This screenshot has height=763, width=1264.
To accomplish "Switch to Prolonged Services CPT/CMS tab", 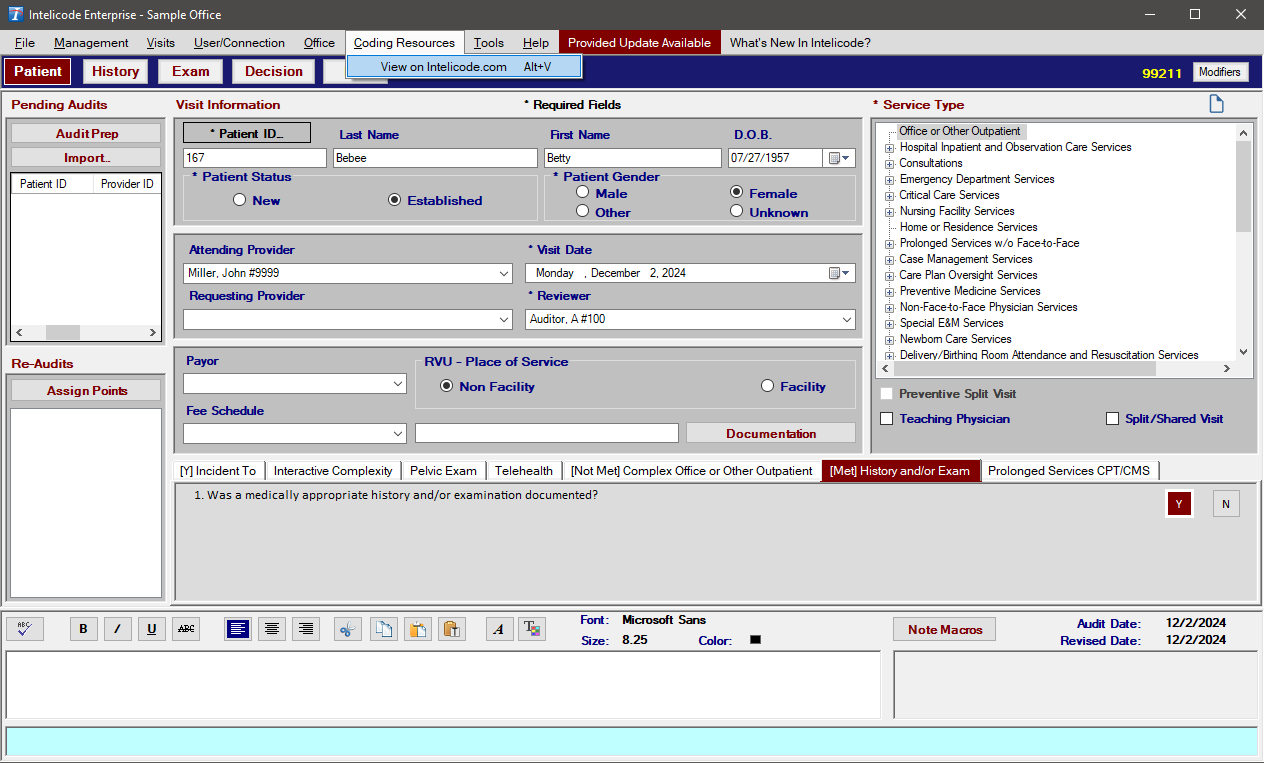I will pos(1069,471).
